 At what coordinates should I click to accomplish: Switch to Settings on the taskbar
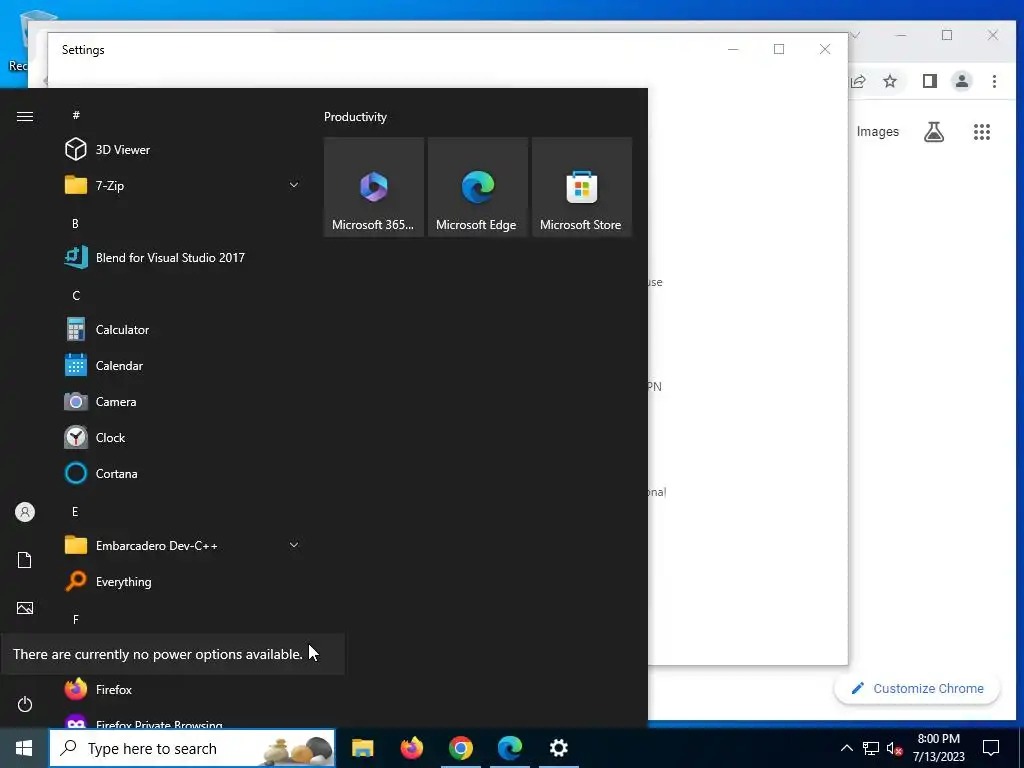click(x=558, y=748)
